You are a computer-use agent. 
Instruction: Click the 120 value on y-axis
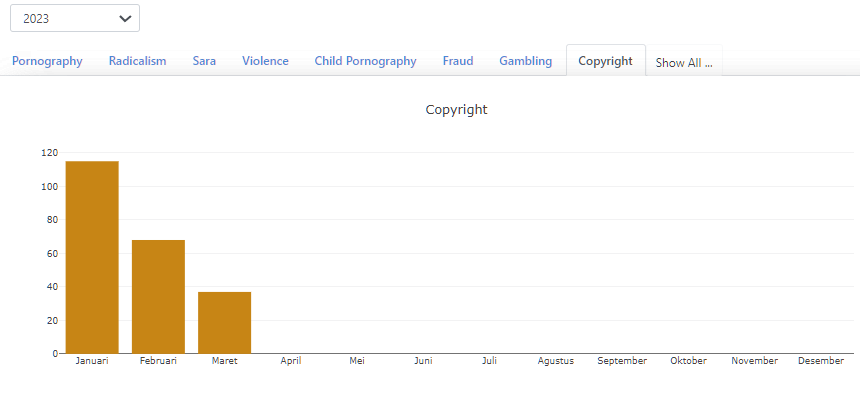coord(49,153)
